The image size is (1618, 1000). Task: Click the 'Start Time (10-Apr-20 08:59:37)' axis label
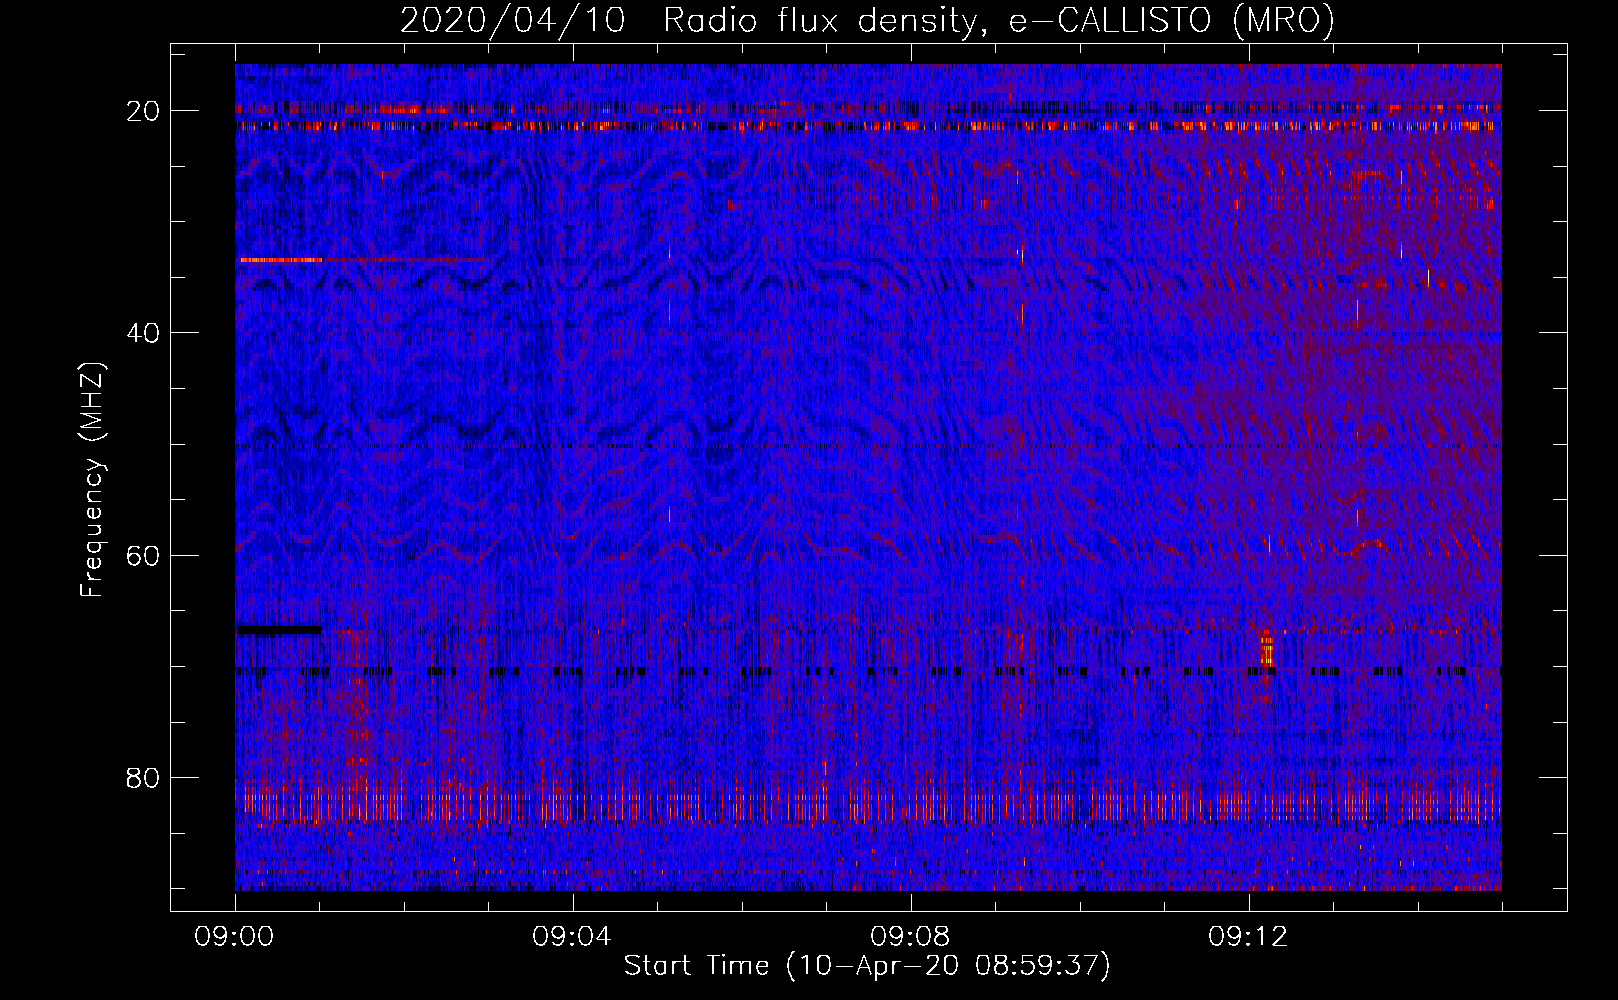[867, 966]
